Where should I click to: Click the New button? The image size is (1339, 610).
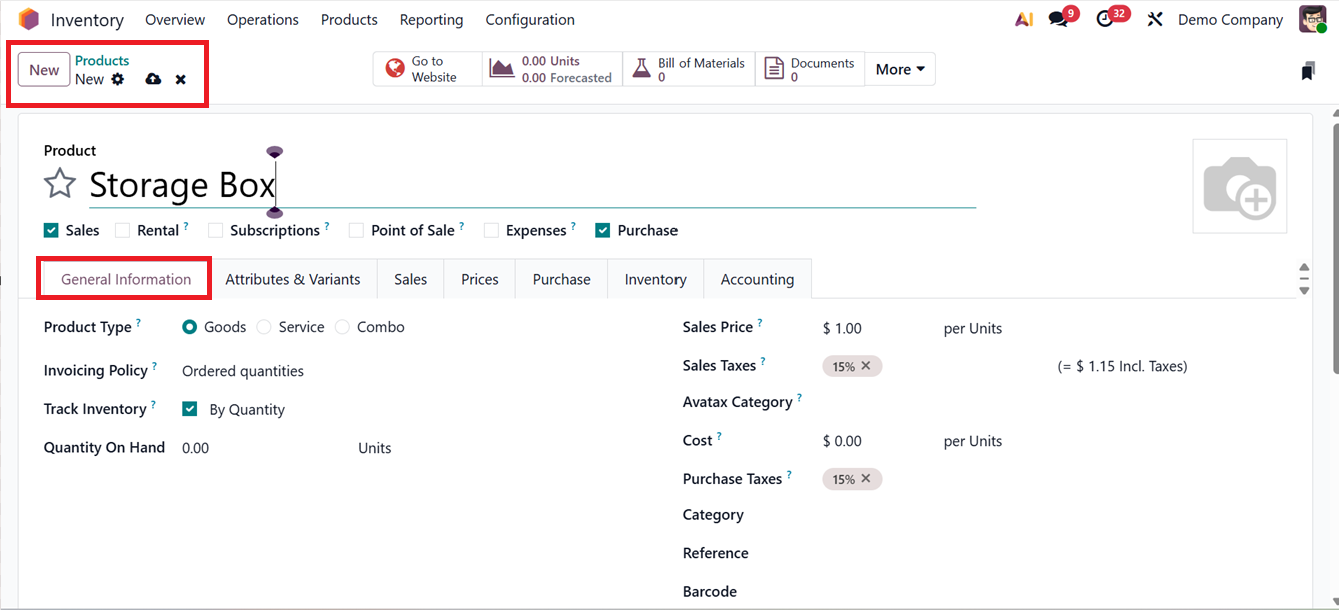(43, 70)
